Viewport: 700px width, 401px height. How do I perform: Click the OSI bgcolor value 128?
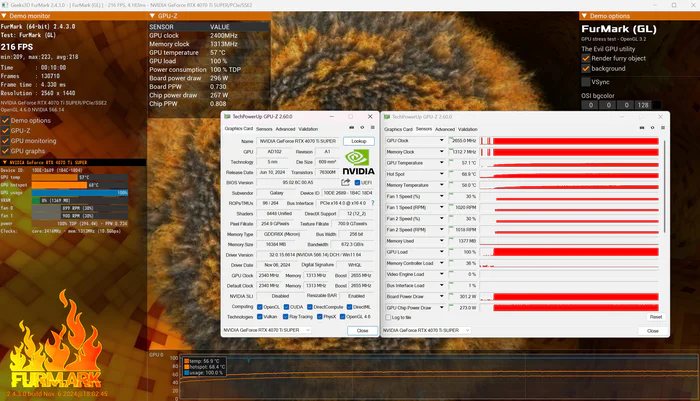643,105
